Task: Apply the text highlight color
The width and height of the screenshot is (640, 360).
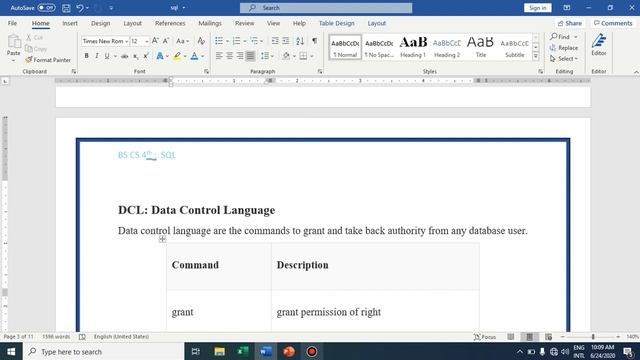Action: tap(177, 56)
